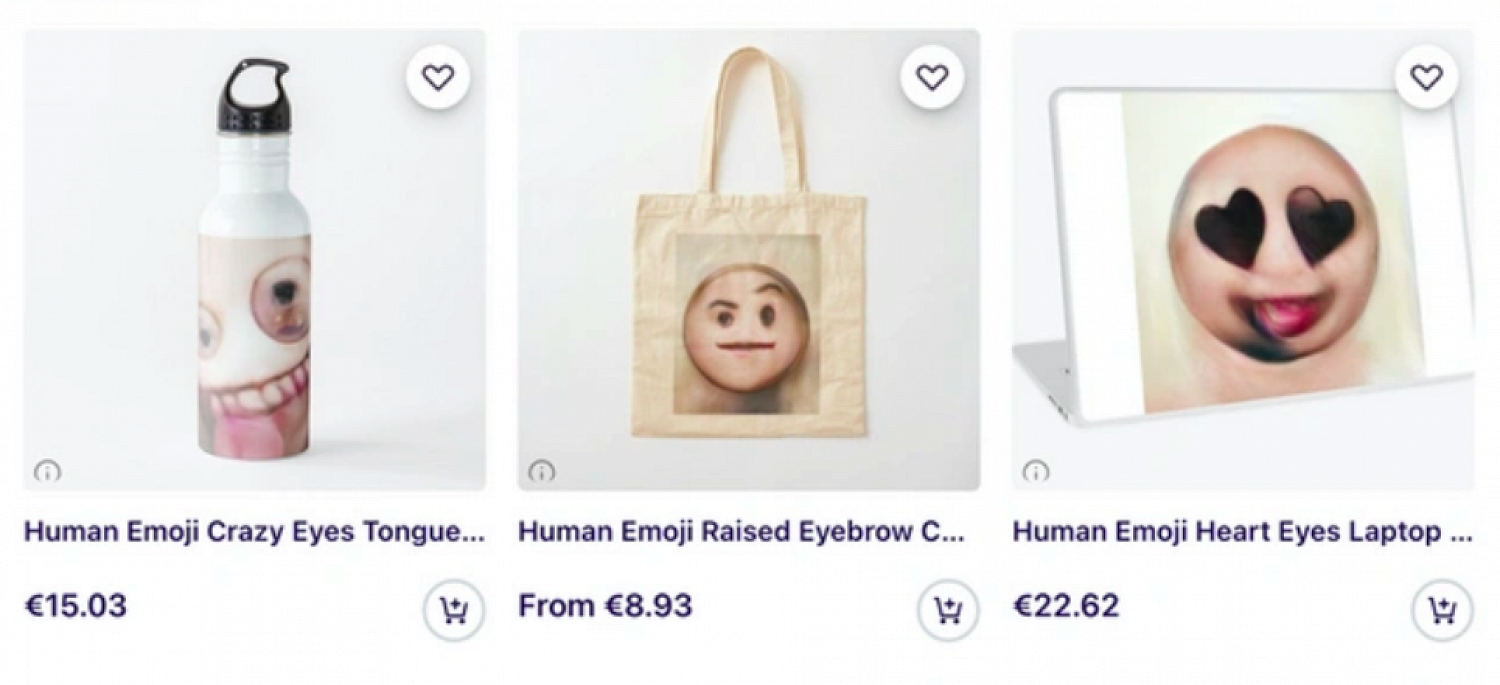
Task: Select the €15.03 price label
Action: [x=75, y=606]
